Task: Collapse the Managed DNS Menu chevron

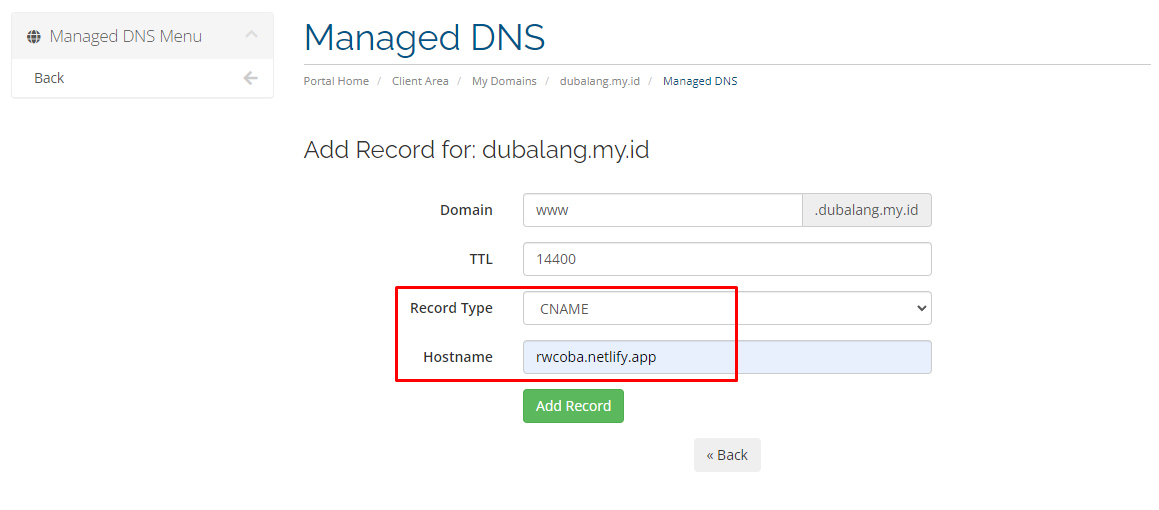Action: tap(251, 34)
